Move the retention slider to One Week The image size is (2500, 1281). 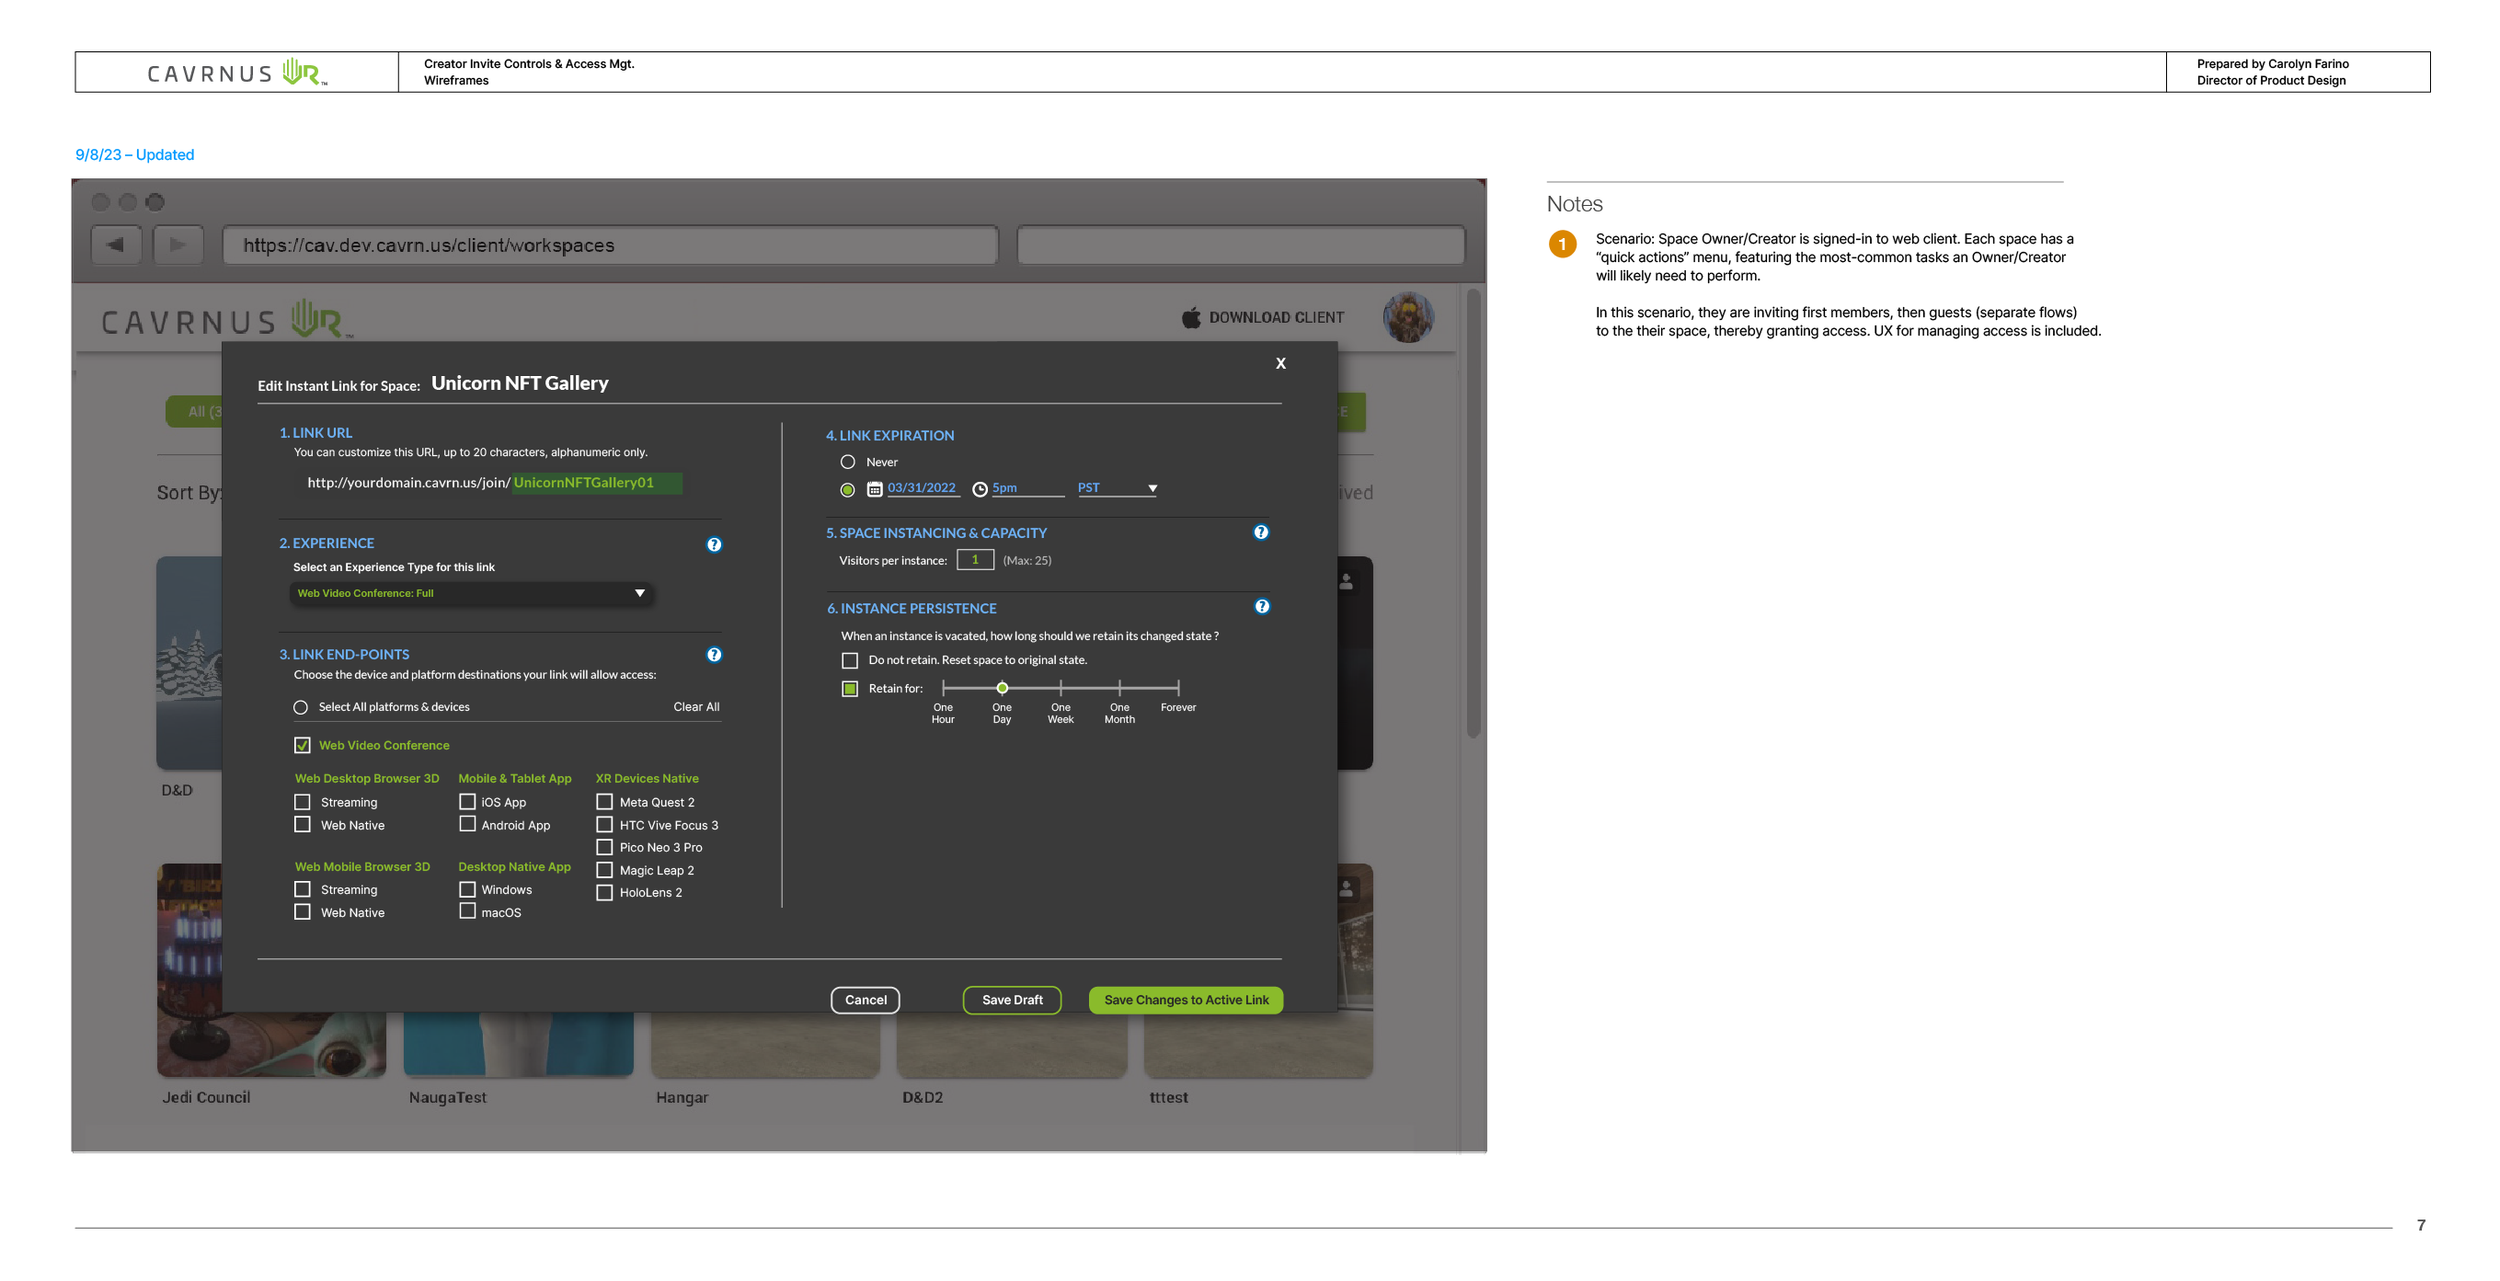pos(1060,688)
